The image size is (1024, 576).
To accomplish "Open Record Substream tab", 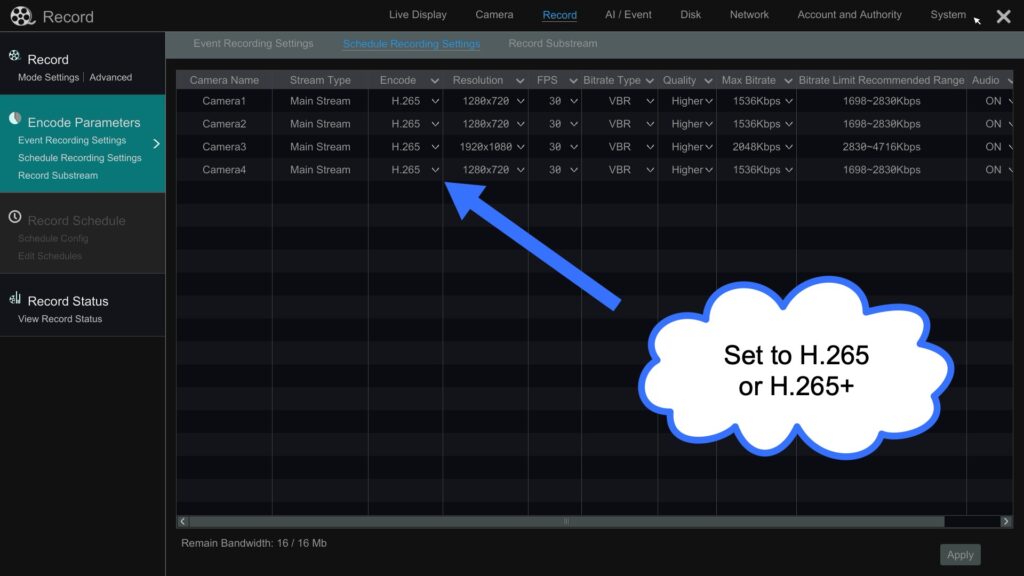I will pyautogui.click(x=552, y=44).
